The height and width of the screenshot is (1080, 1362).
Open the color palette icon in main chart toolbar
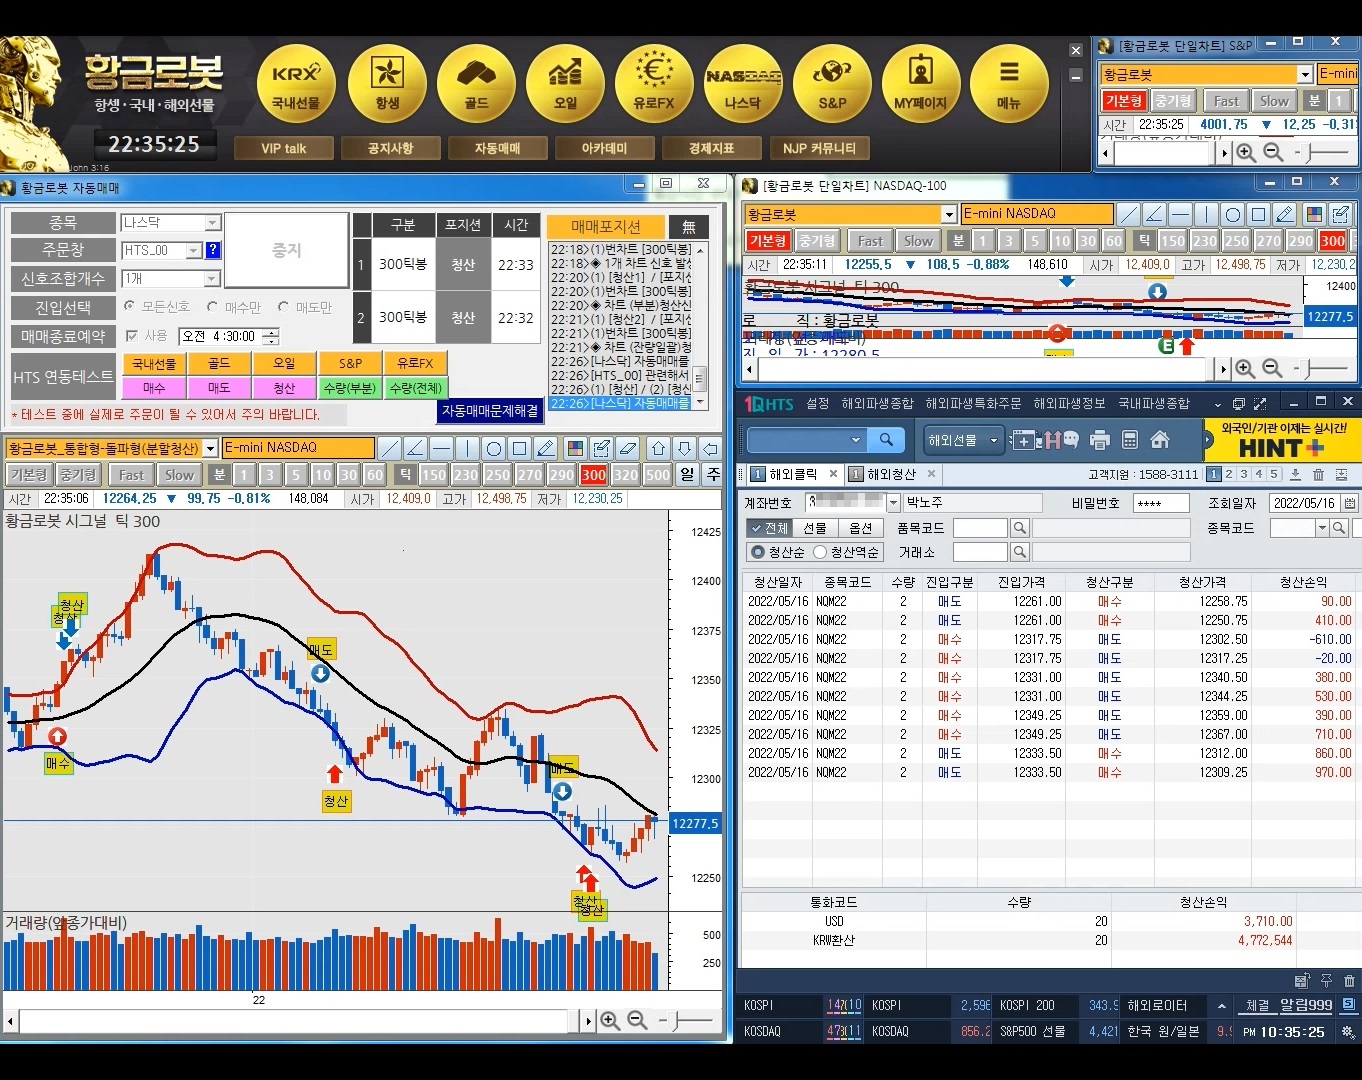point(575,448)
